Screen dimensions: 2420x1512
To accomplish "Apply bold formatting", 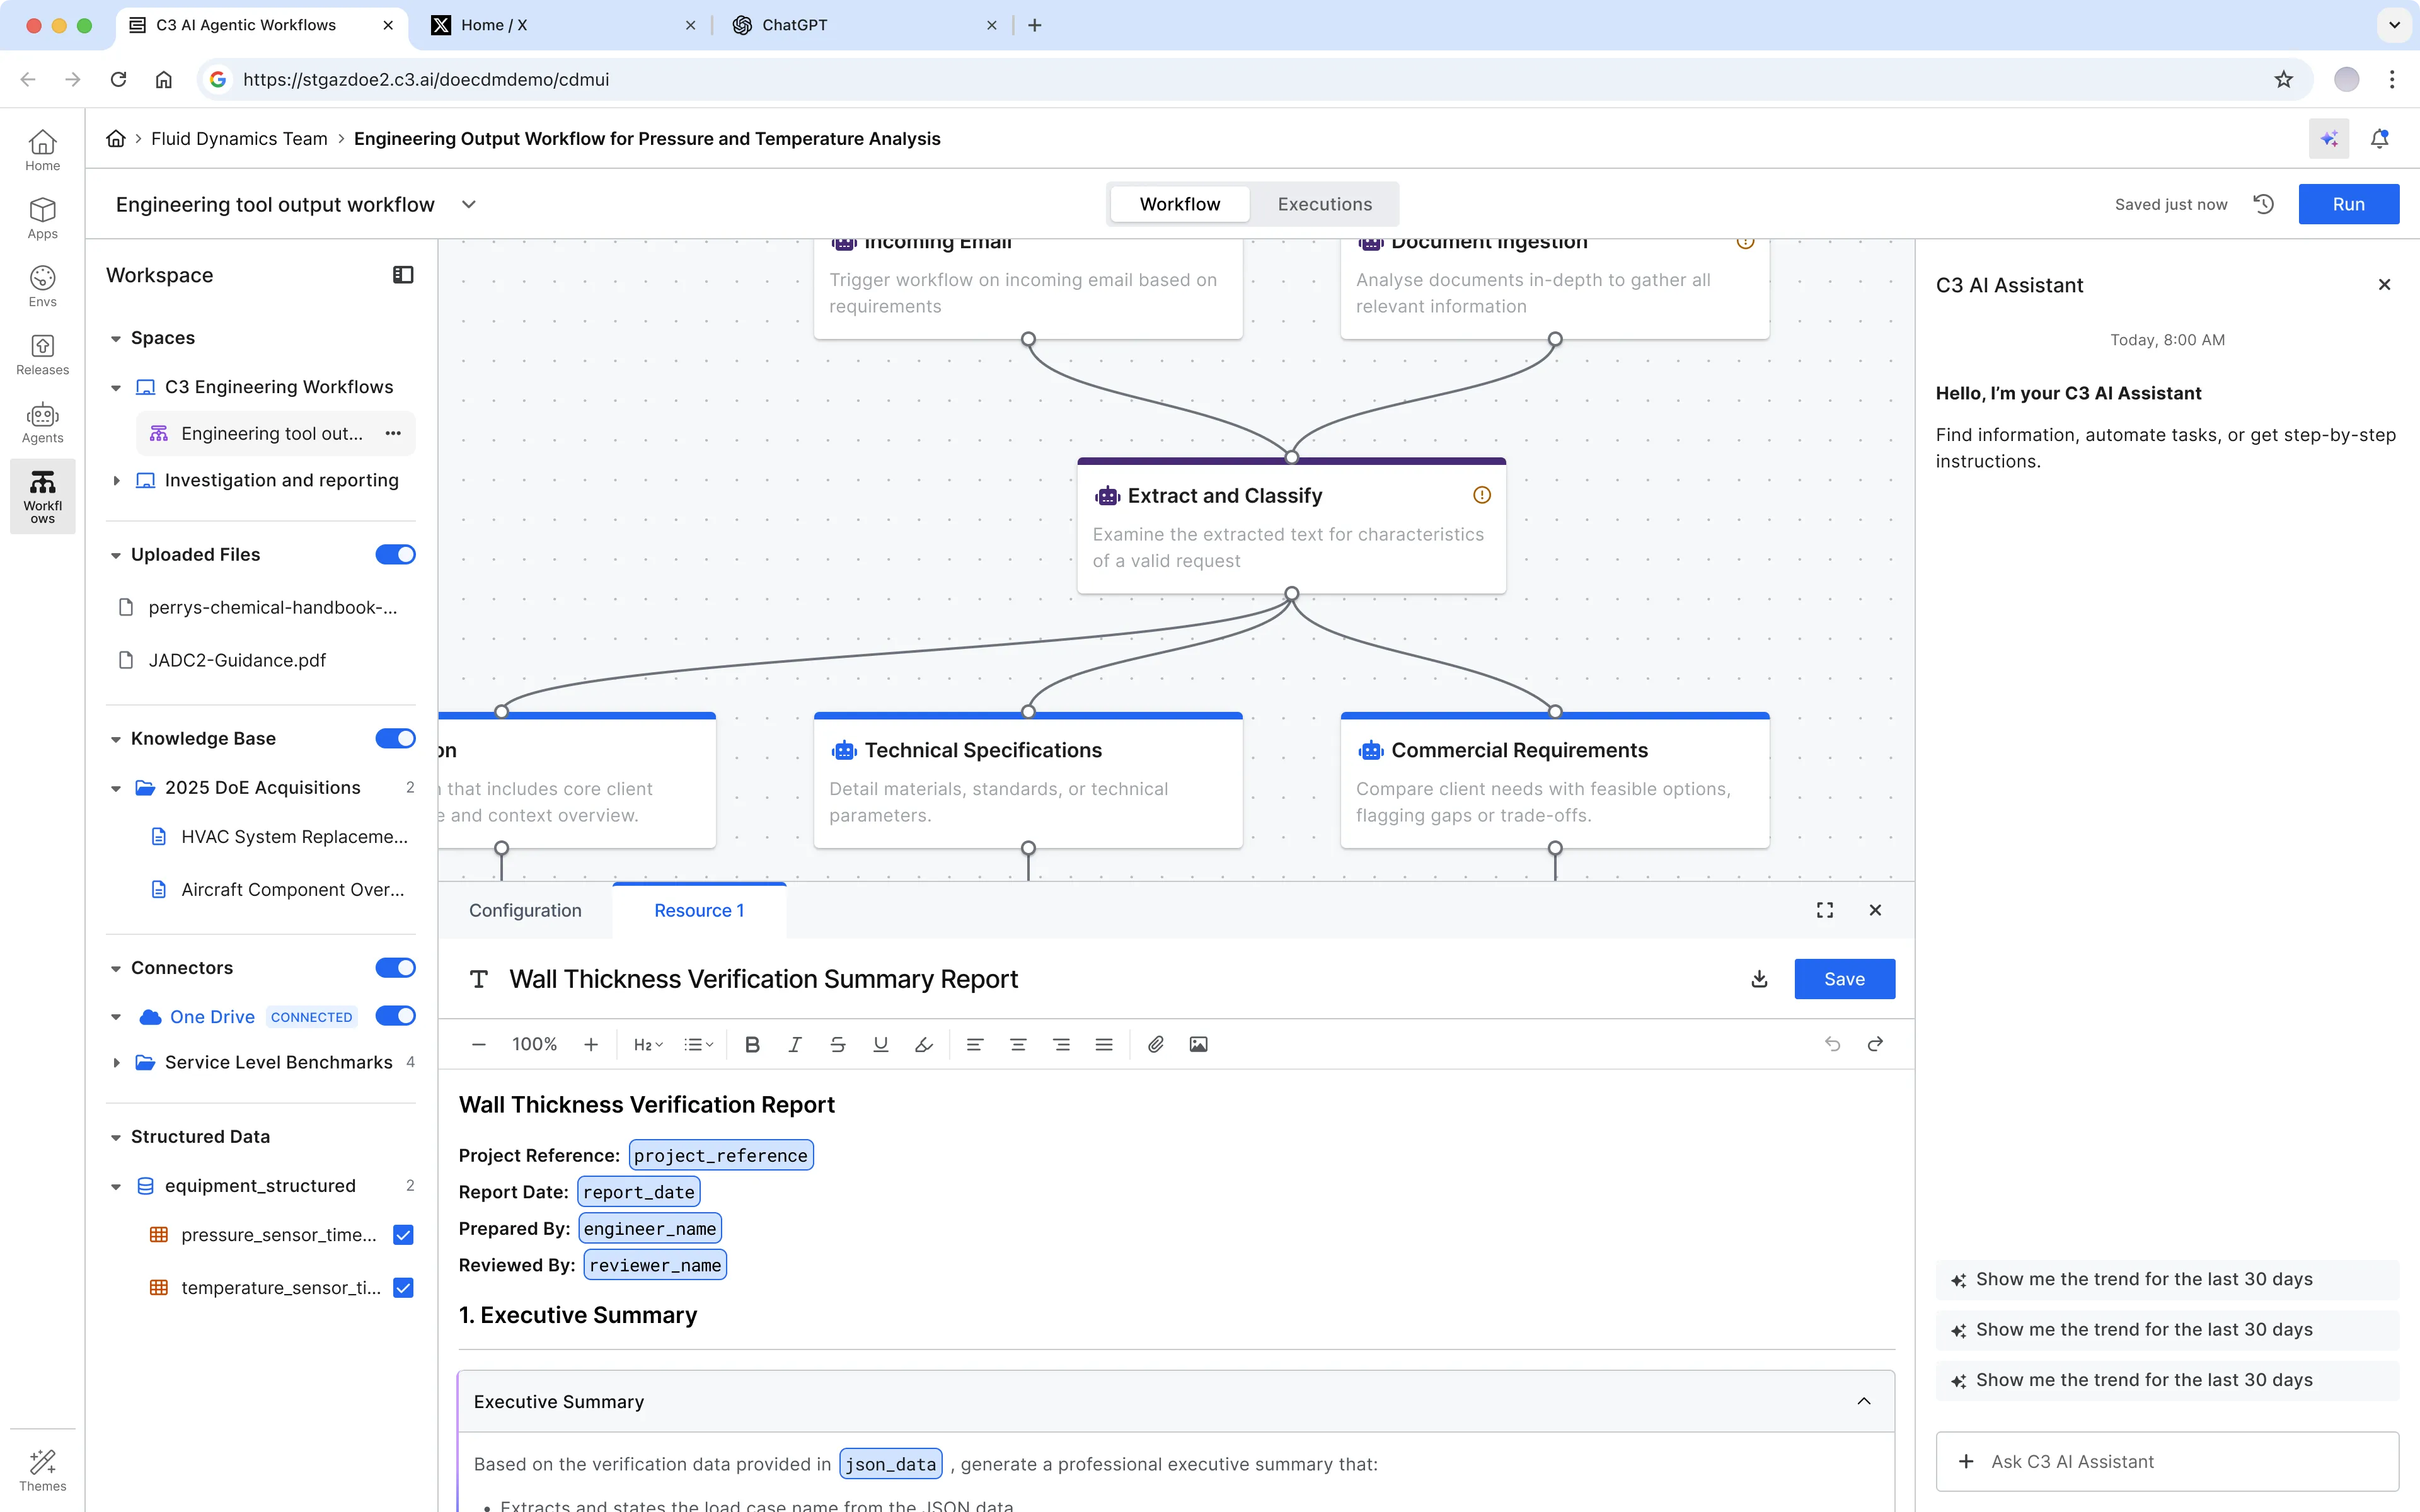I will pos(753,1044).
